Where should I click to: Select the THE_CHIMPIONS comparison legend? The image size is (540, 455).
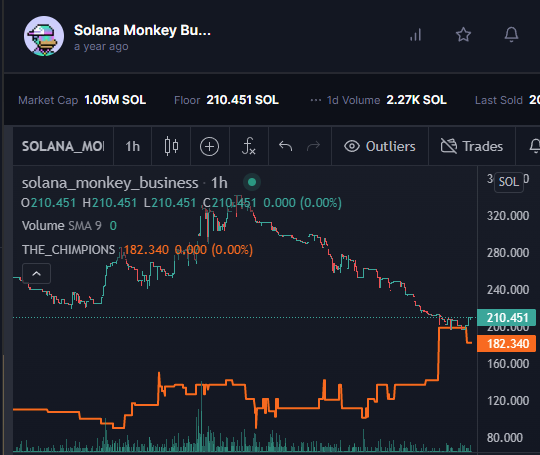click(69, 250)
